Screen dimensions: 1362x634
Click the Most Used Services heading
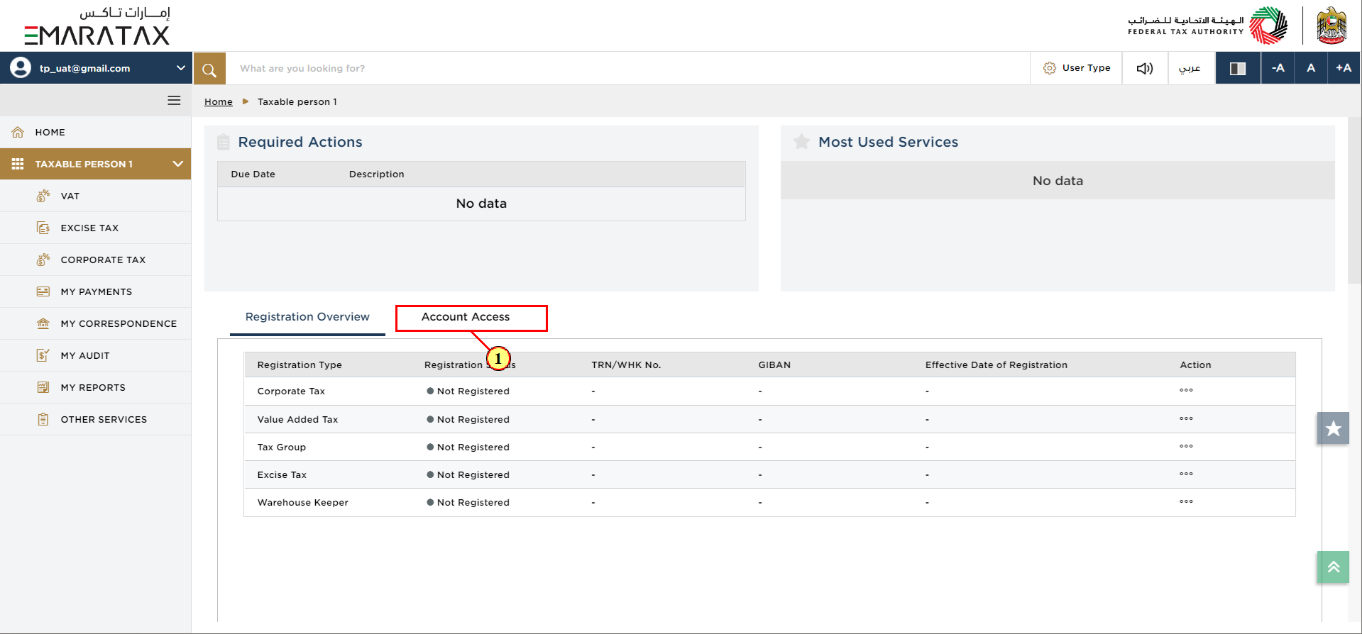(888, 142)
